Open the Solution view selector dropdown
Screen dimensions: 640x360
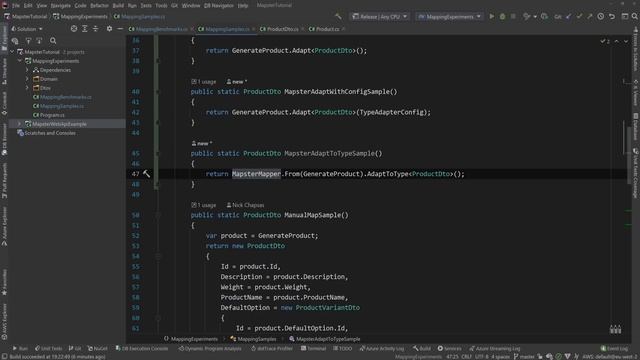(x=27, y=29)
